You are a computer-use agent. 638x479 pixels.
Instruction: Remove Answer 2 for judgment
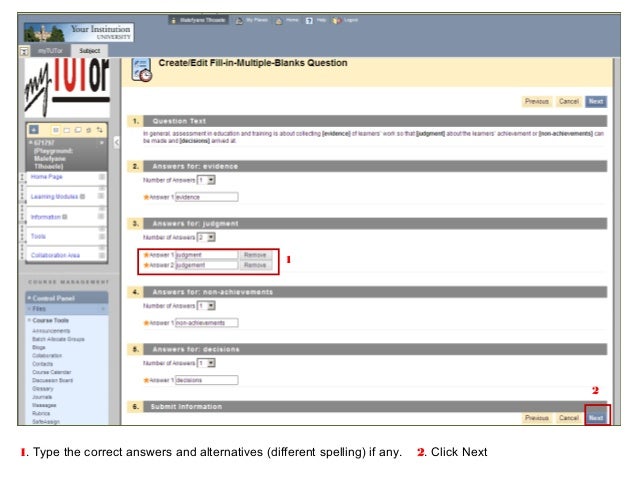255,265
